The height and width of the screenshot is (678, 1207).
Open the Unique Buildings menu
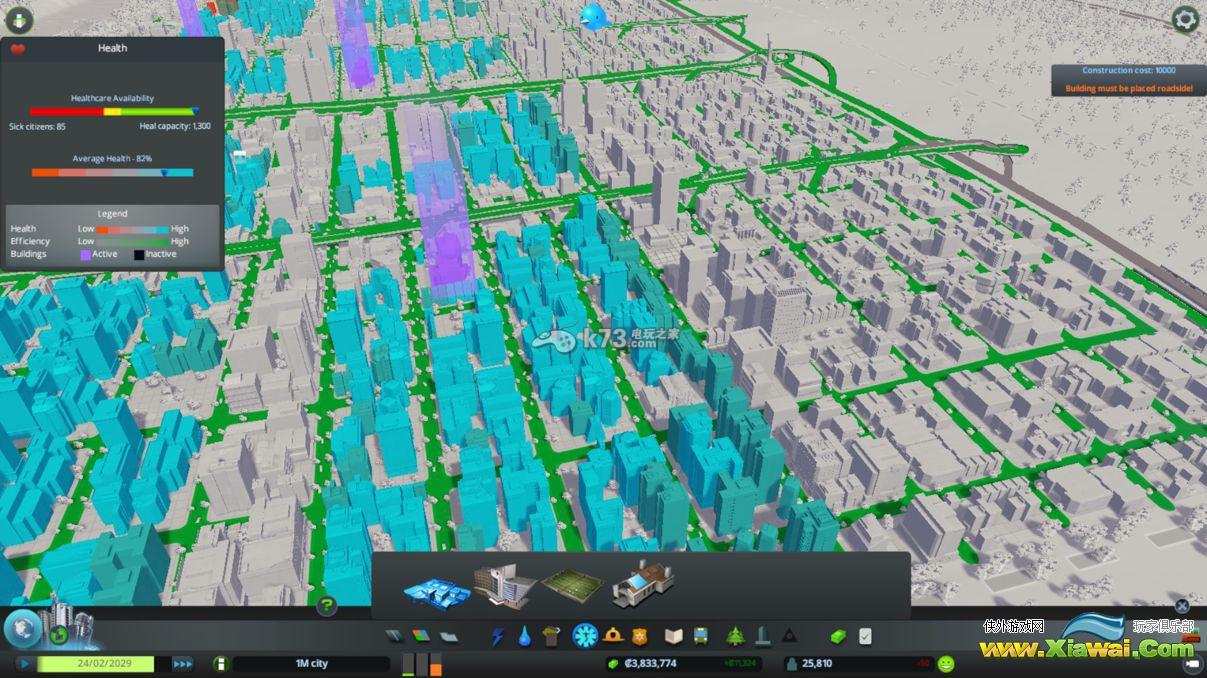point(762,636)
